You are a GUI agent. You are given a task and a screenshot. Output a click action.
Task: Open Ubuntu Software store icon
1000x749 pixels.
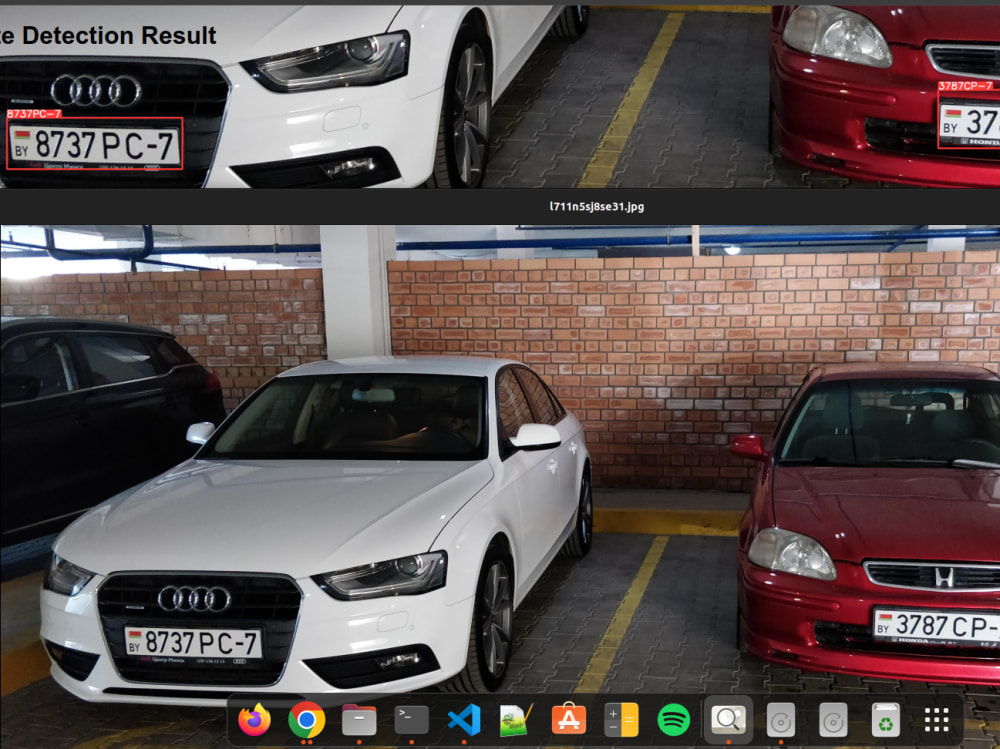coord(569,720)
